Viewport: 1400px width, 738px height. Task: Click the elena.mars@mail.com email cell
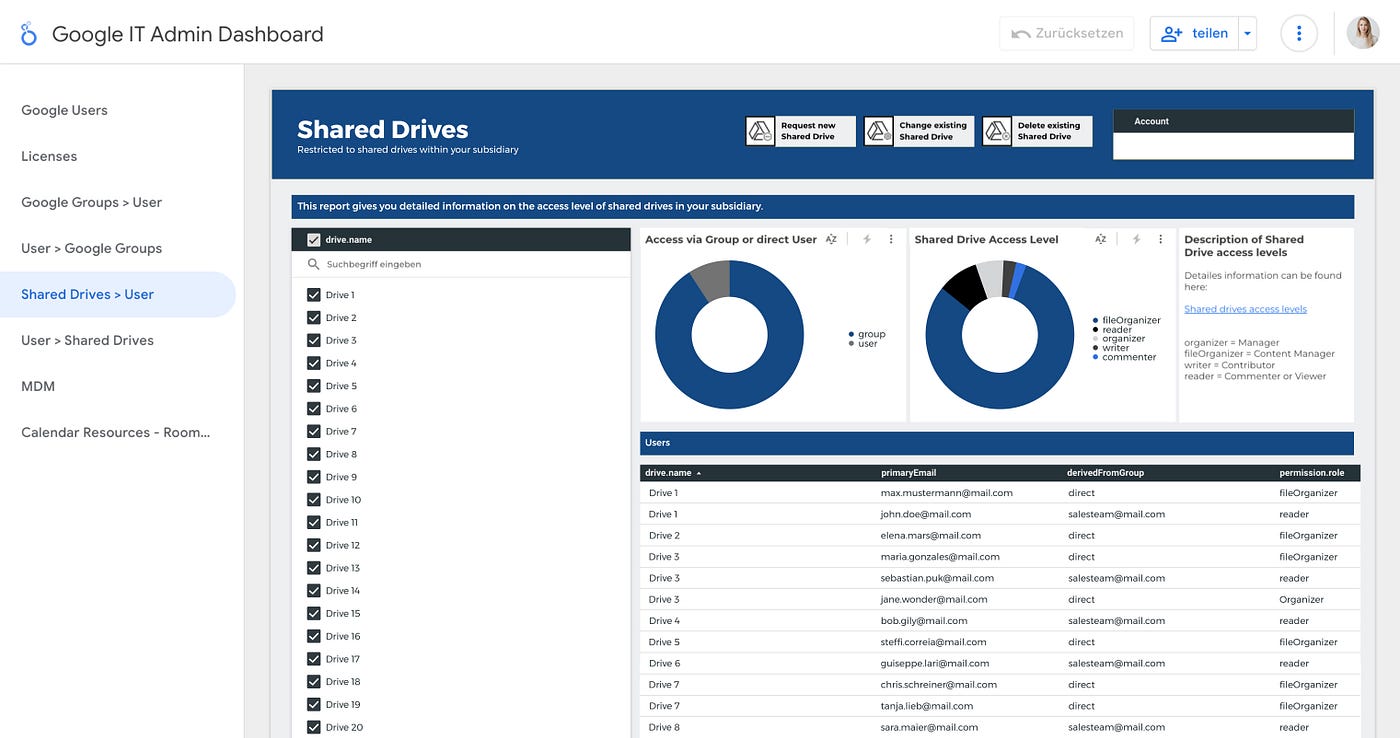point(930,536)
